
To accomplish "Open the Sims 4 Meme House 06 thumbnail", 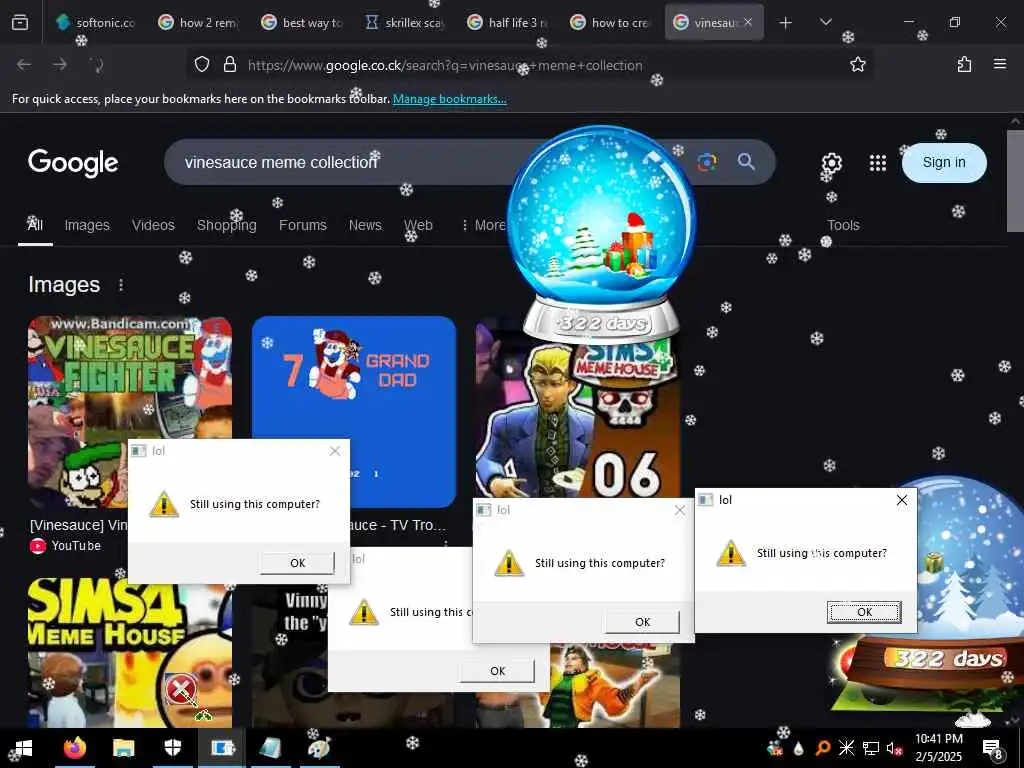I will pos(578,418).
